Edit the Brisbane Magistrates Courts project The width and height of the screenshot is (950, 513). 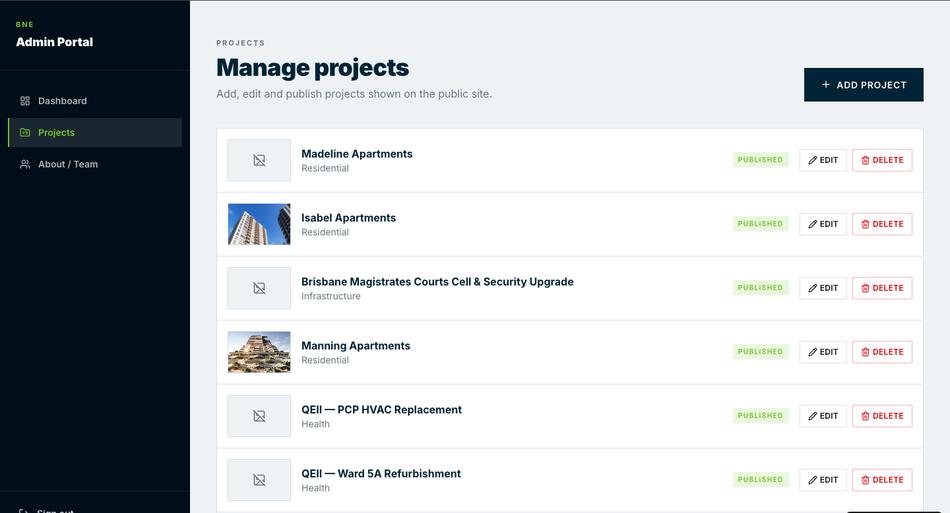pos(823,288)
